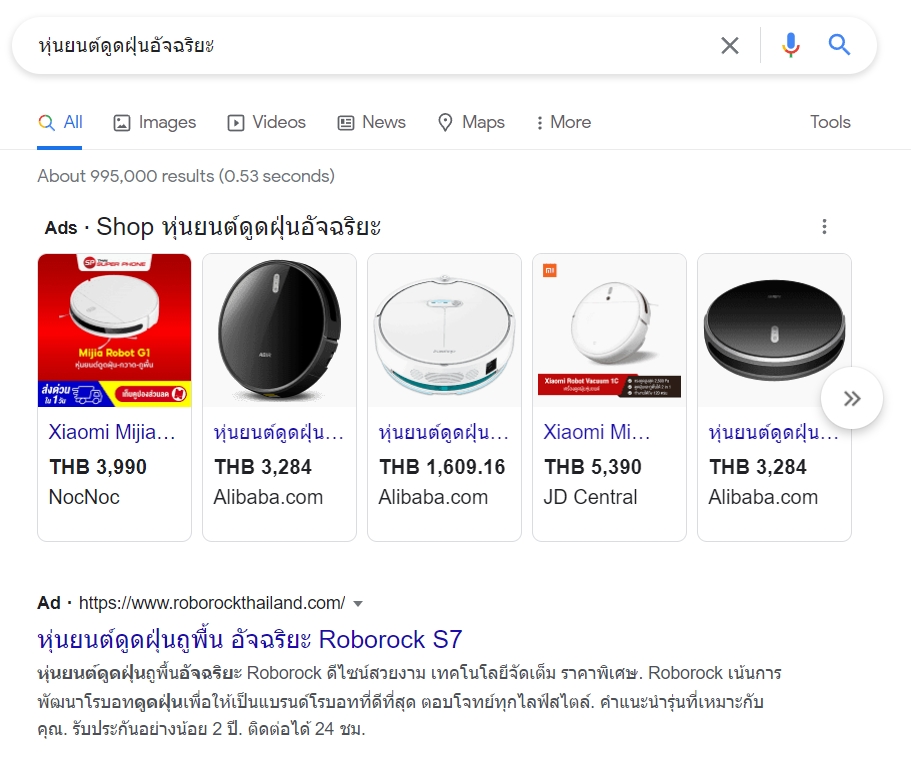The image size is (911, 764).
Task: Switch to the Videos tab
Action: pos(267,123)
